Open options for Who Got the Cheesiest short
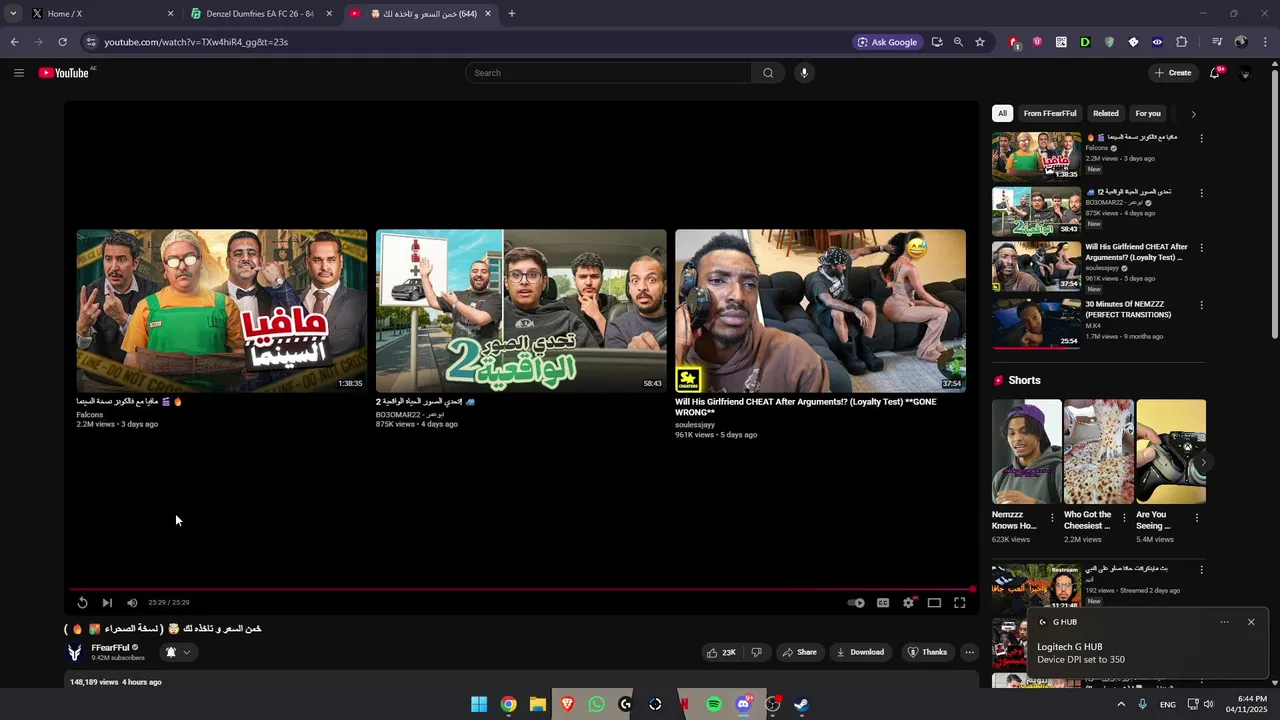Viewport: 1280px width, 720px height. pos(1124,518)
